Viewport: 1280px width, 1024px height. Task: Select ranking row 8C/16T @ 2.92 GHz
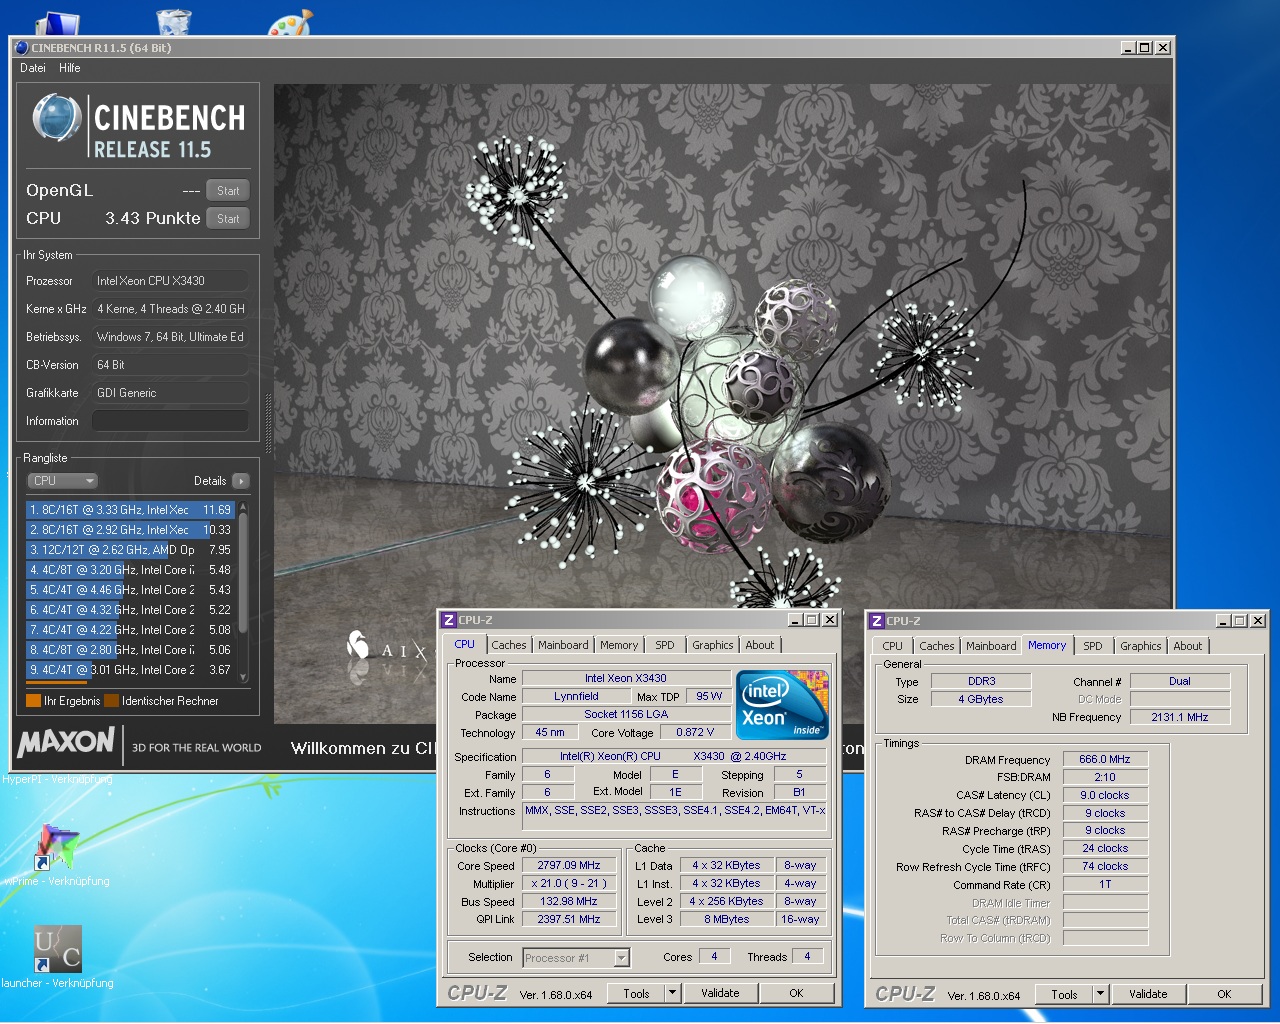130,530
